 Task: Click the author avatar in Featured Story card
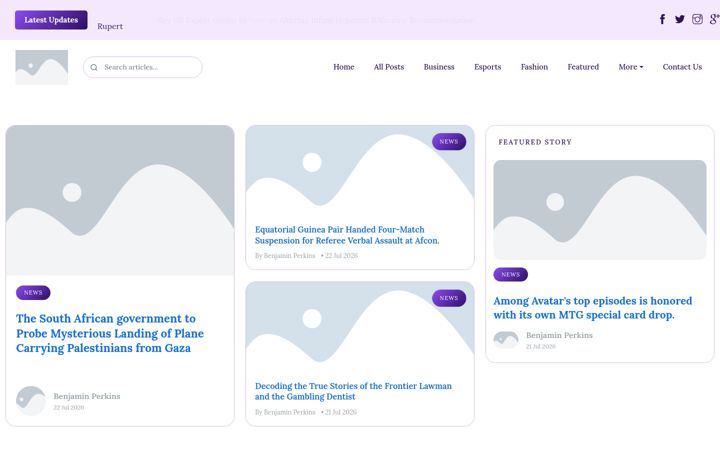pos(506,340)
